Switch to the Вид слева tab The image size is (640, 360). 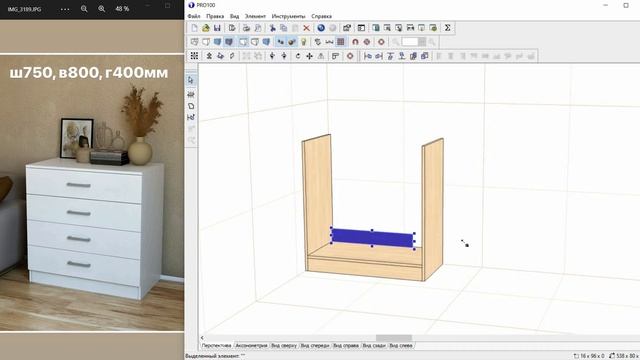[x=401, y=345]
